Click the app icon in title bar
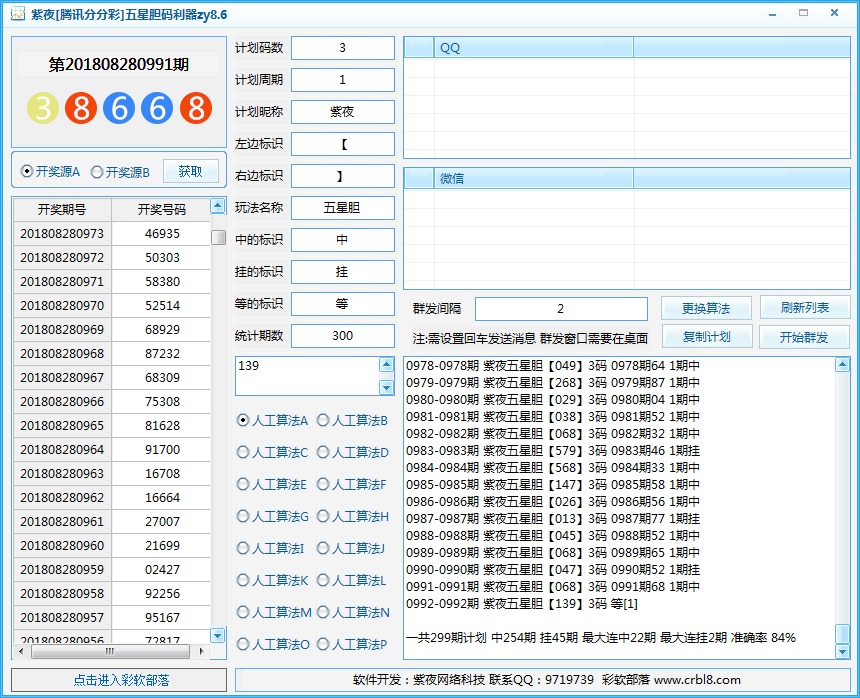Screen dimensions: 860x698 (x=16, y=15)
